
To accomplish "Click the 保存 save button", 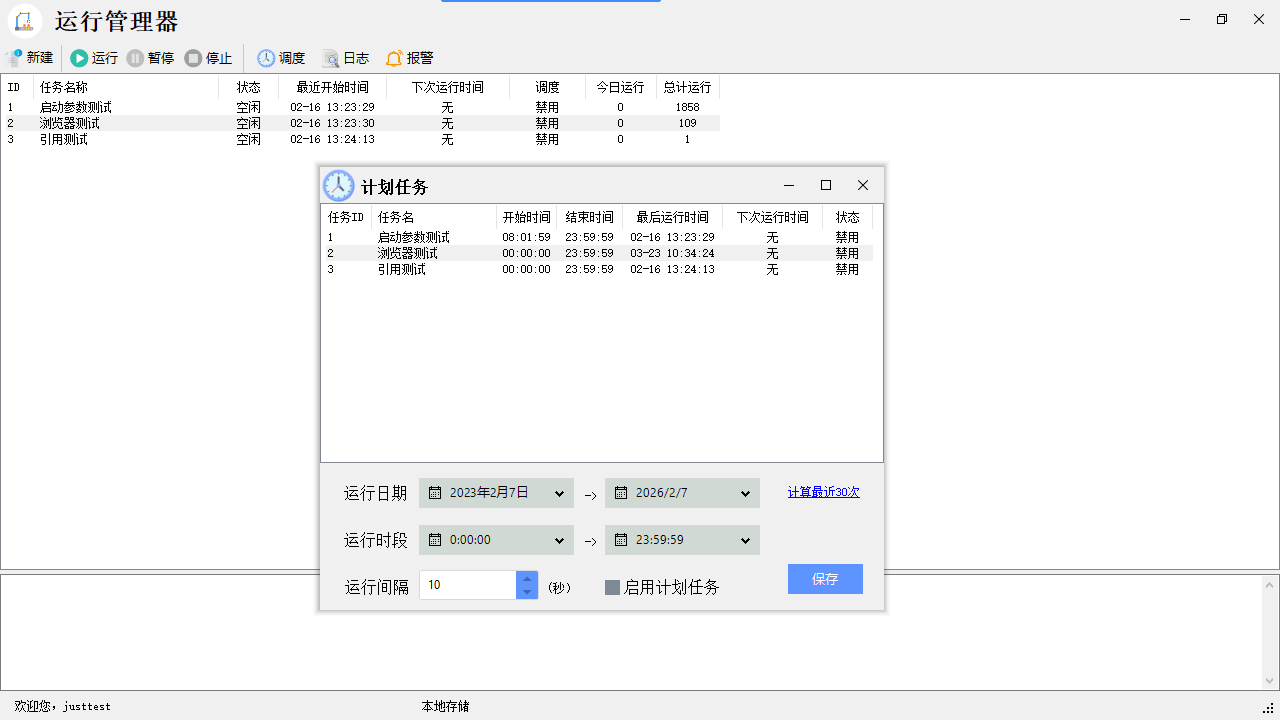I will 825,579.
